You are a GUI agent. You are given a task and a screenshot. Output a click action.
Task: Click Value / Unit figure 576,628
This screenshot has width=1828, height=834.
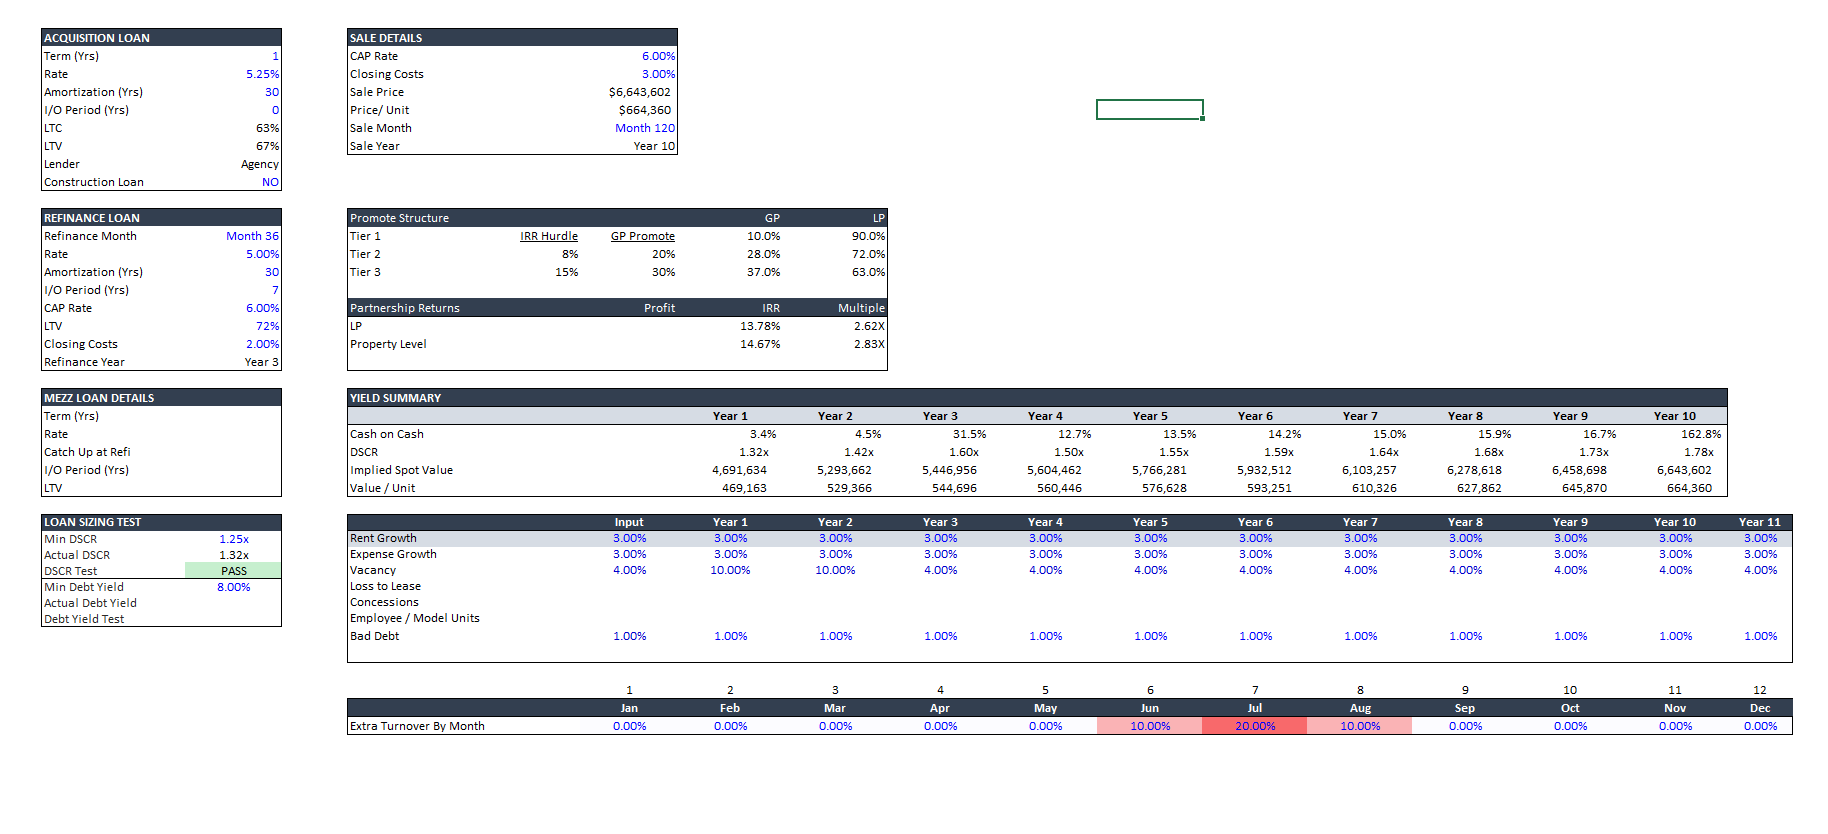click(1165, 488)
